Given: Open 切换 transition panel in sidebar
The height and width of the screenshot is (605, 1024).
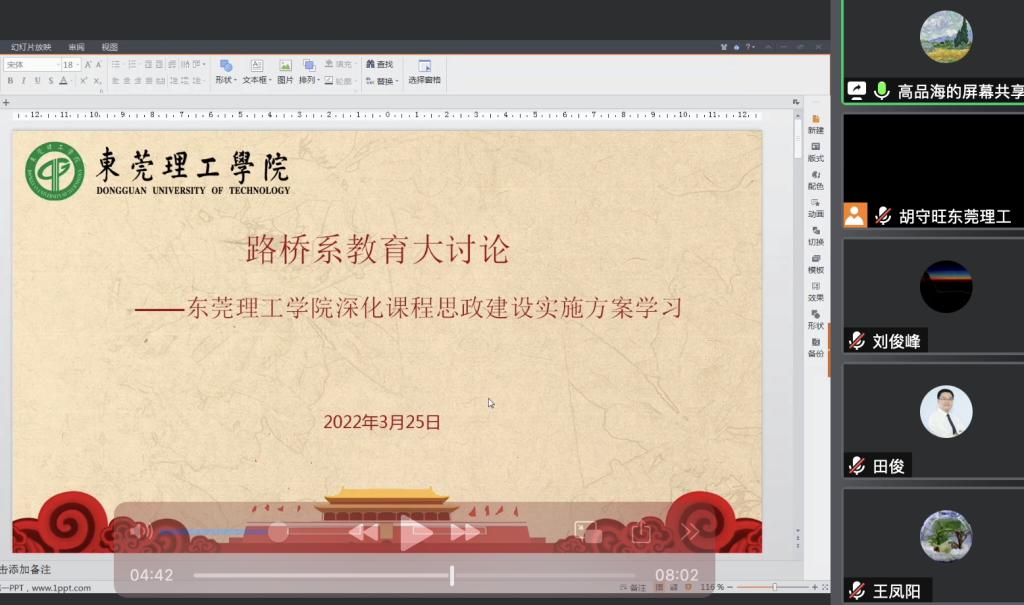Looking at the screenshot, I should [816, 236].
